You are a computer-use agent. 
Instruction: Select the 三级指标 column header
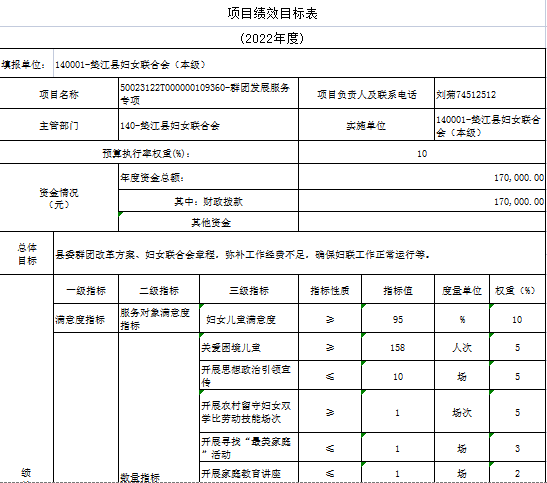tap(249, 290)
